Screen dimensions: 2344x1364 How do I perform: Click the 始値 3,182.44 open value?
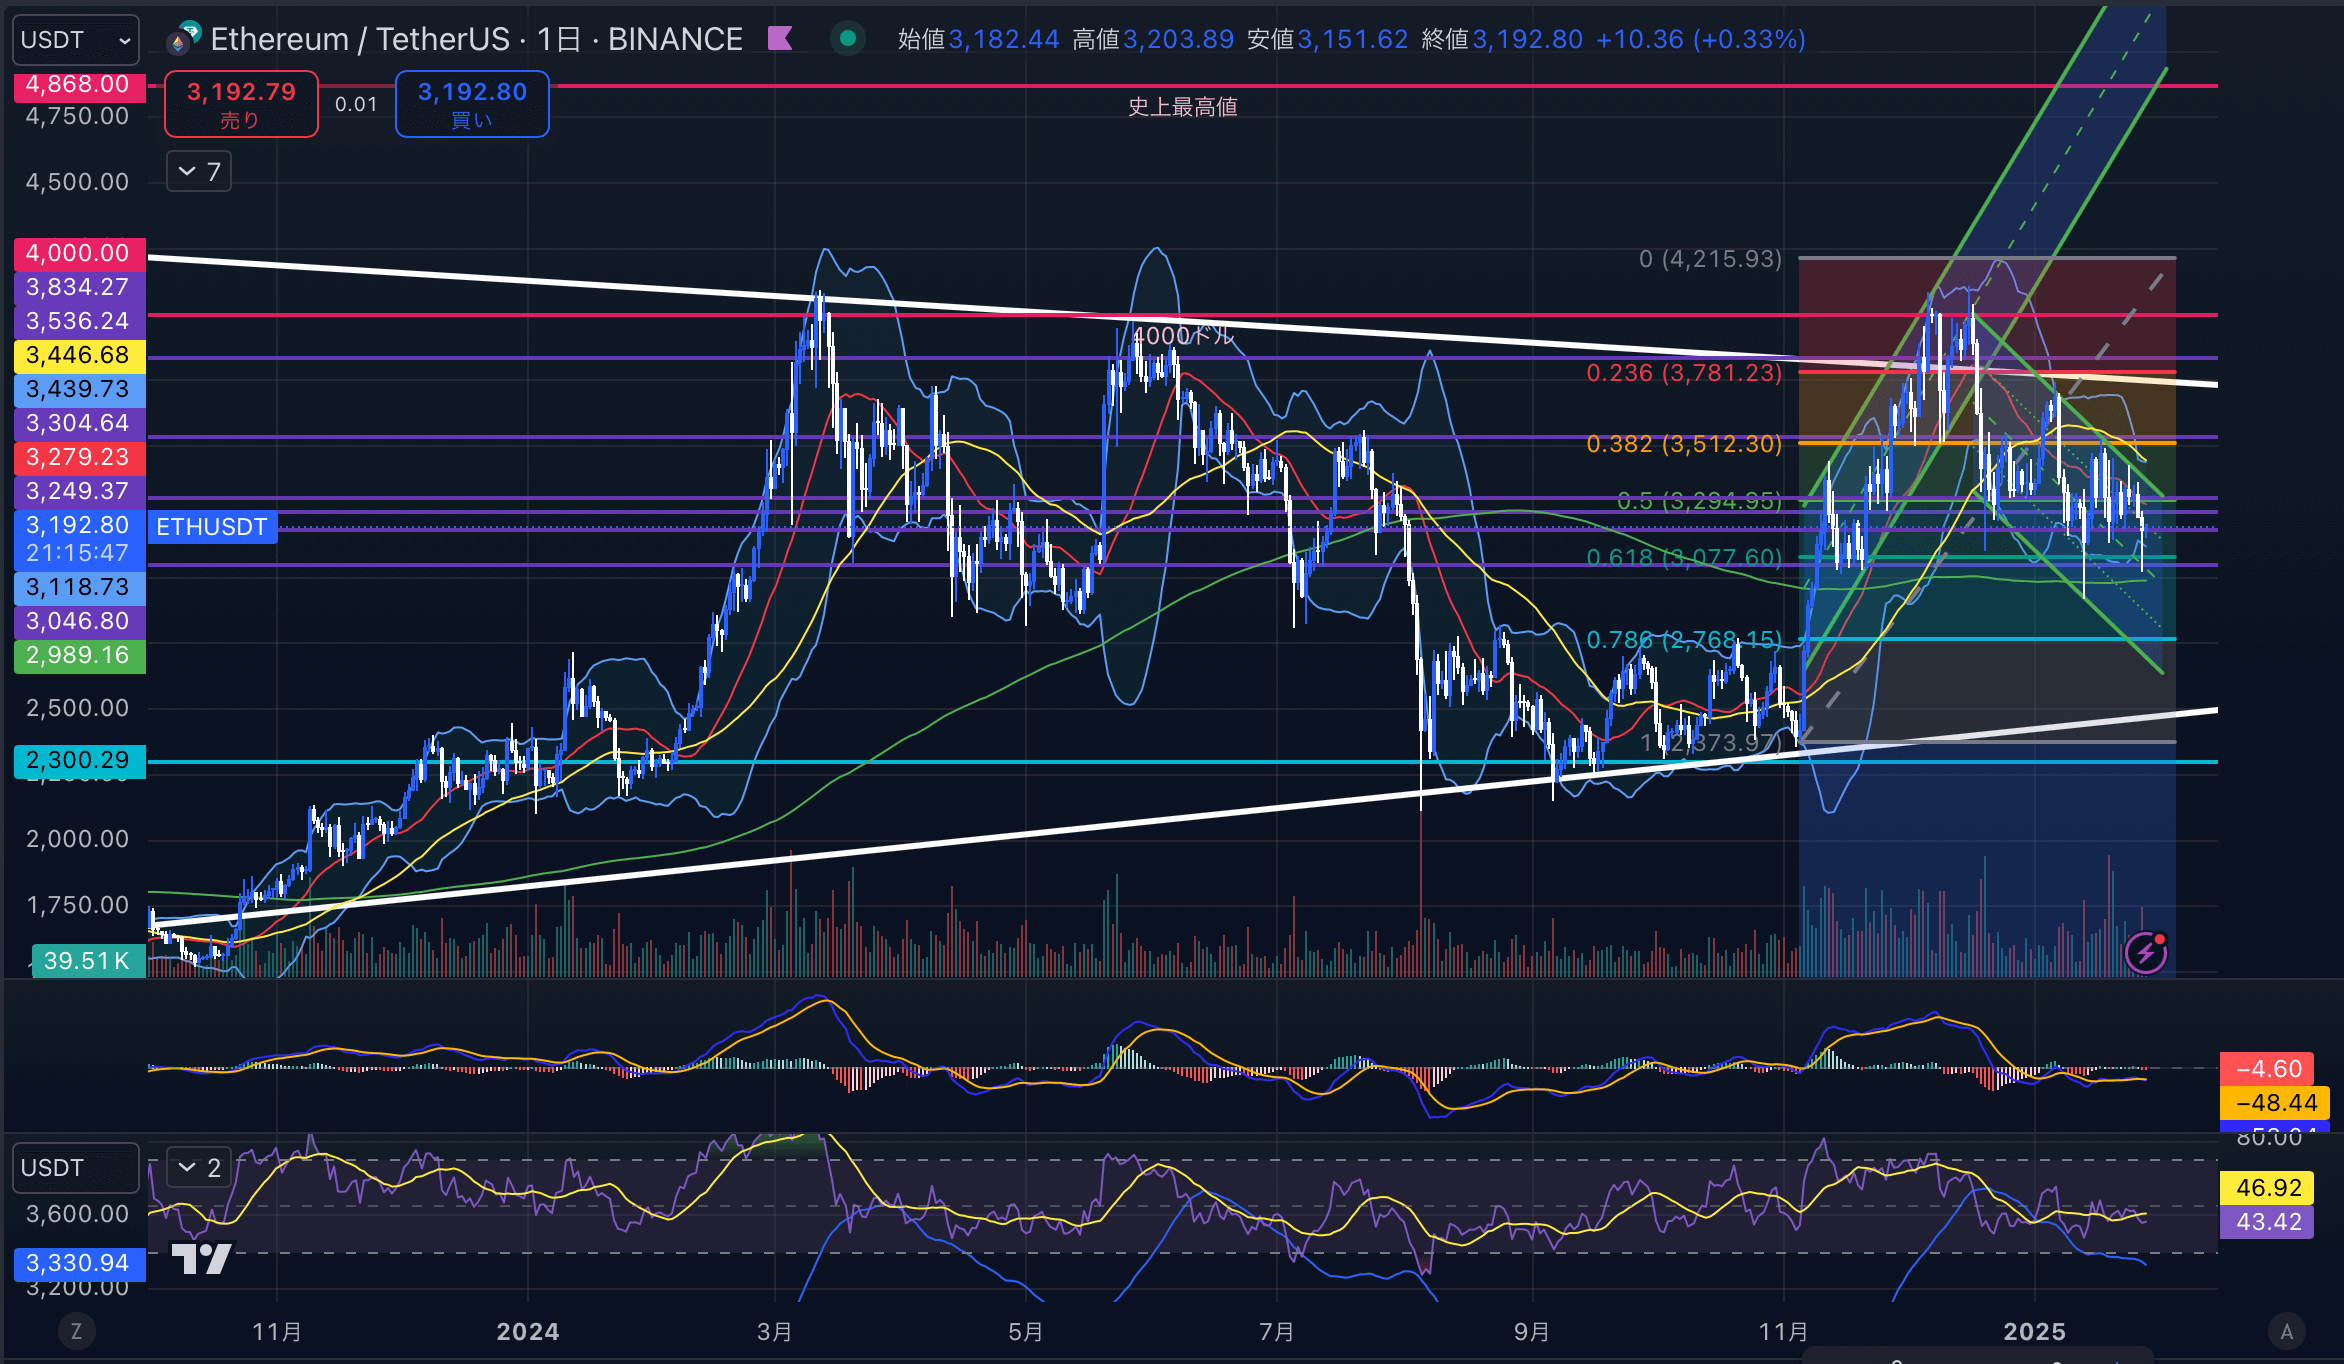pyautogui.click(x=978, y=39)
